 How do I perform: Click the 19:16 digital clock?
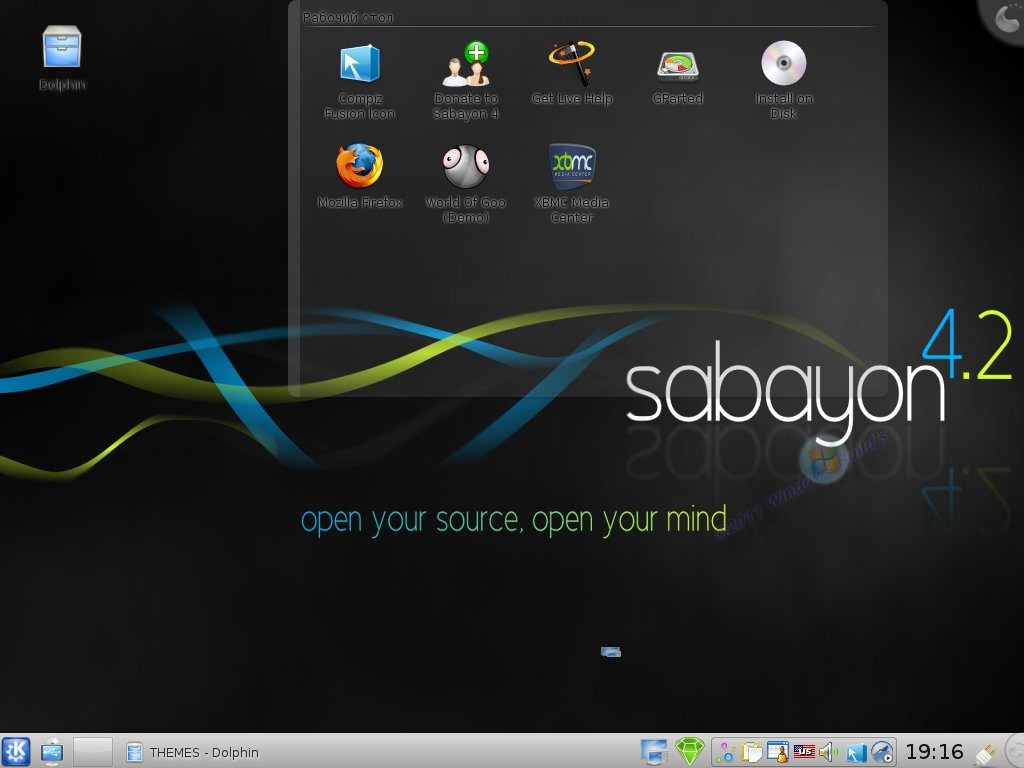935,752
